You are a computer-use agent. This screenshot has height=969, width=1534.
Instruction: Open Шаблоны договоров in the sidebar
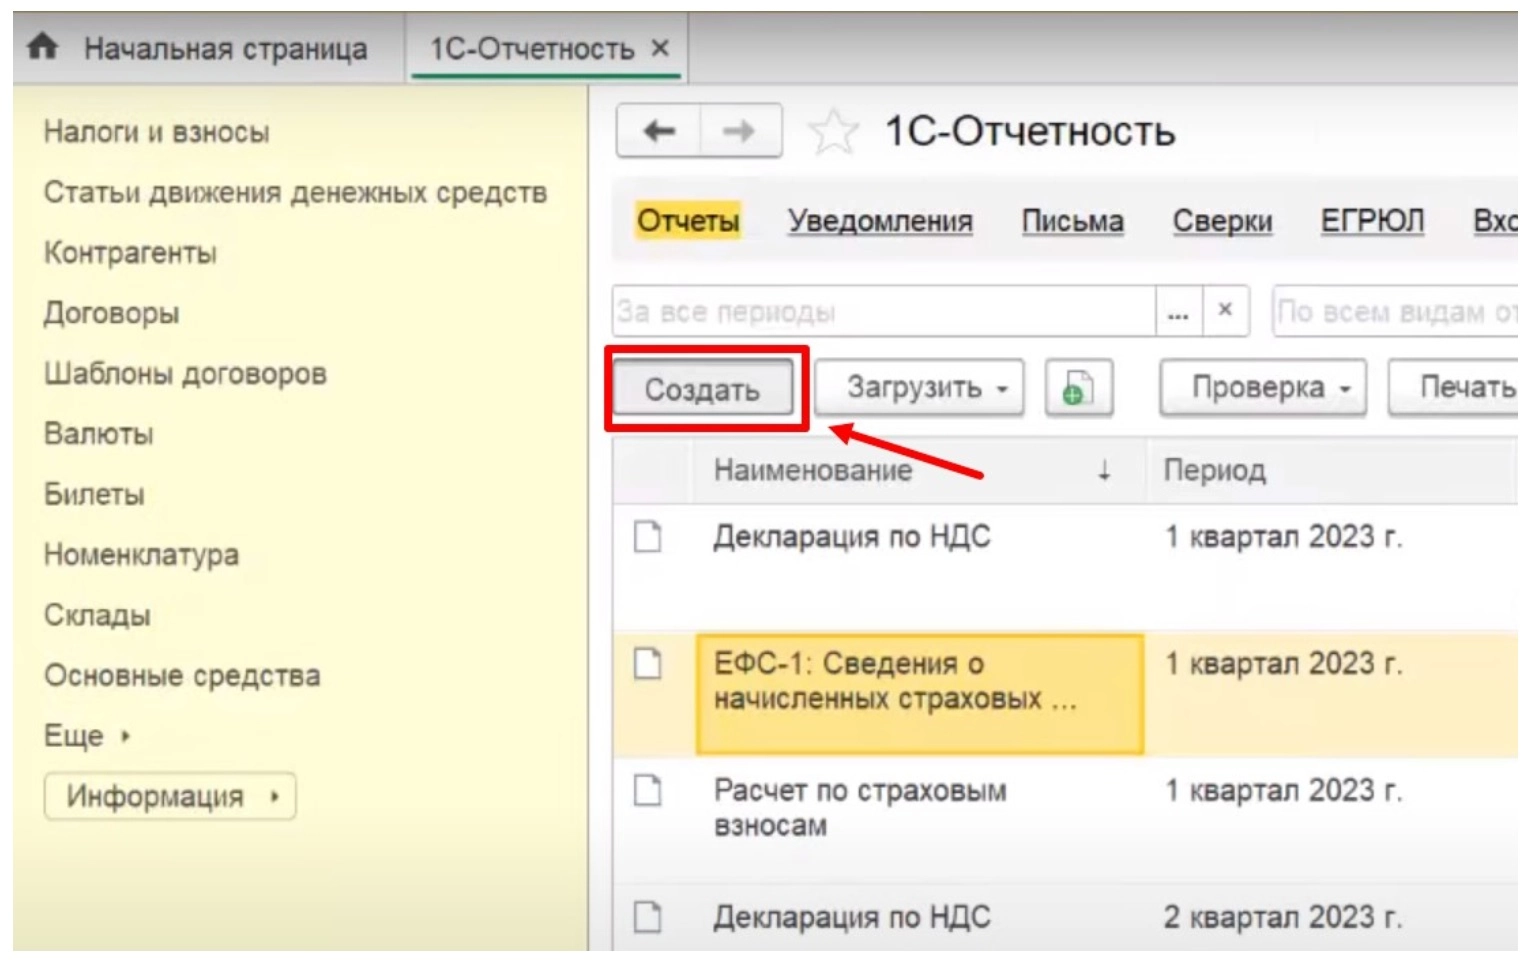tap(185, 374)
